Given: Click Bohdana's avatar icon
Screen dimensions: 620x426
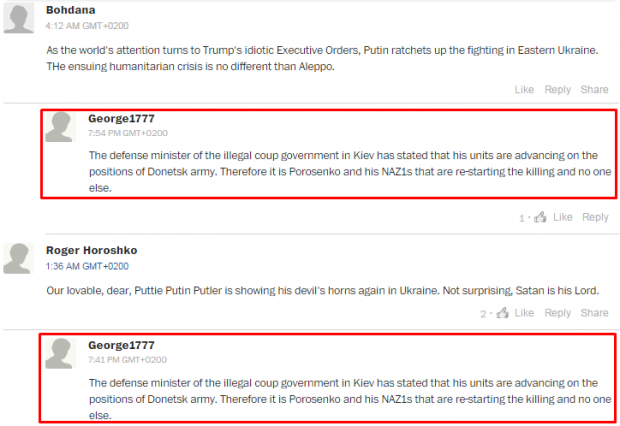Looking at the screenshot, I should pyautogui.click(x=19, y=19).
